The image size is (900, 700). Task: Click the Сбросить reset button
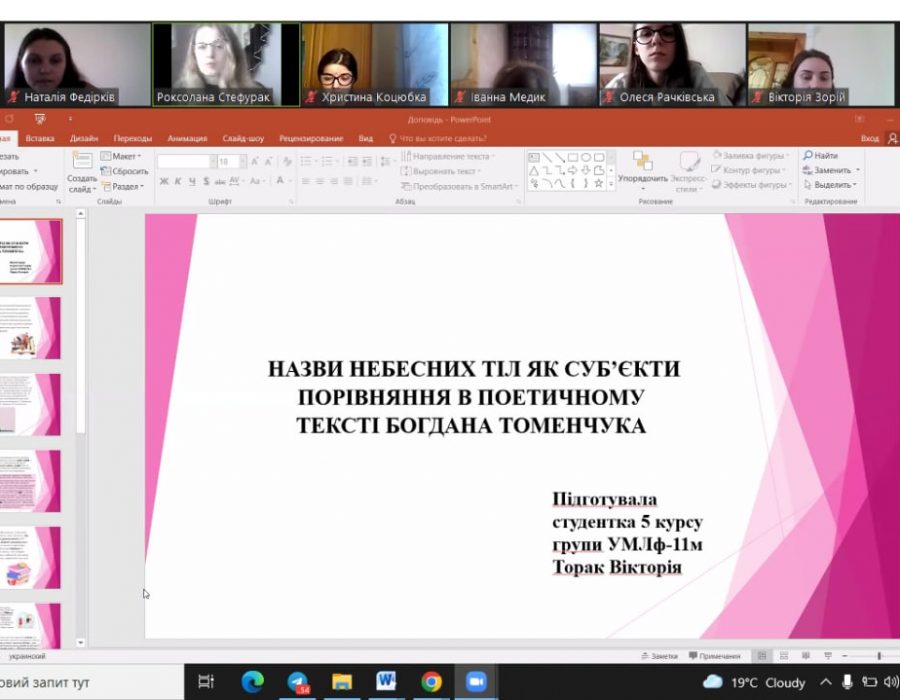click(x=124, y=171)
